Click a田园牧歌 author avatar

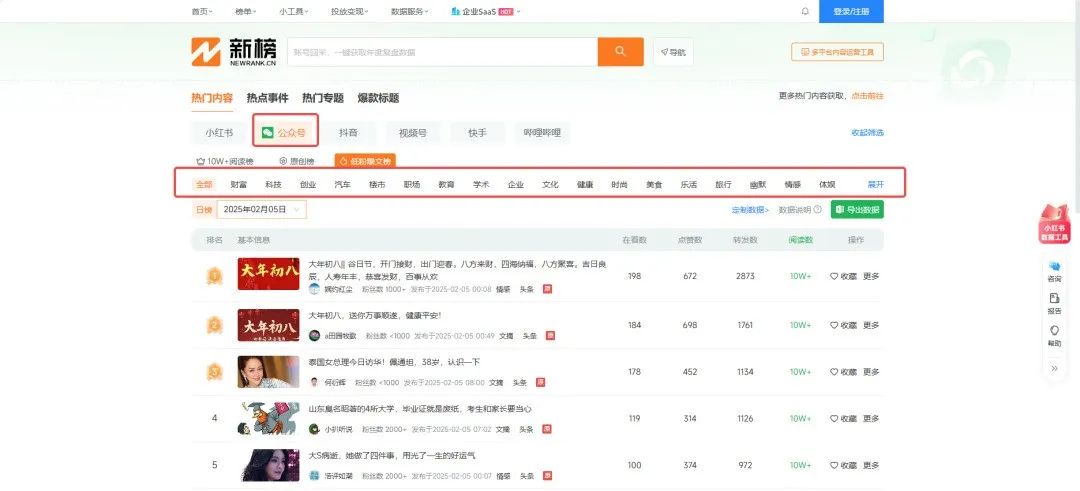click(x=314, y=335)
